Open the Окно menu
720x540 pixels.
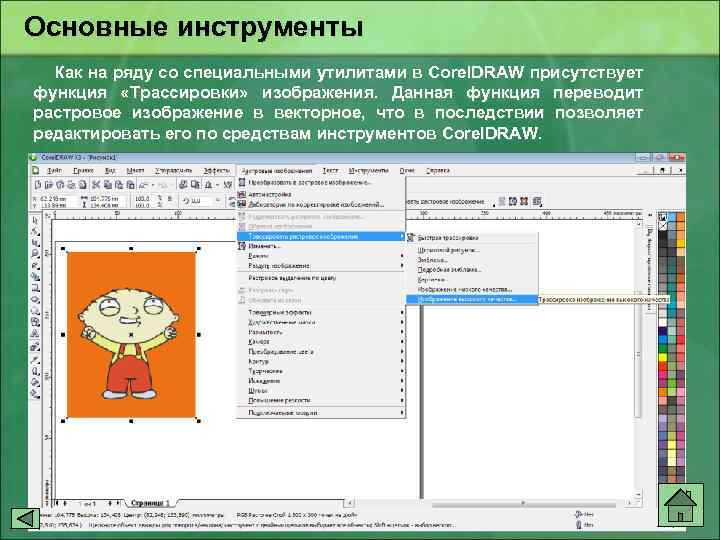click(x=407, y=170)
